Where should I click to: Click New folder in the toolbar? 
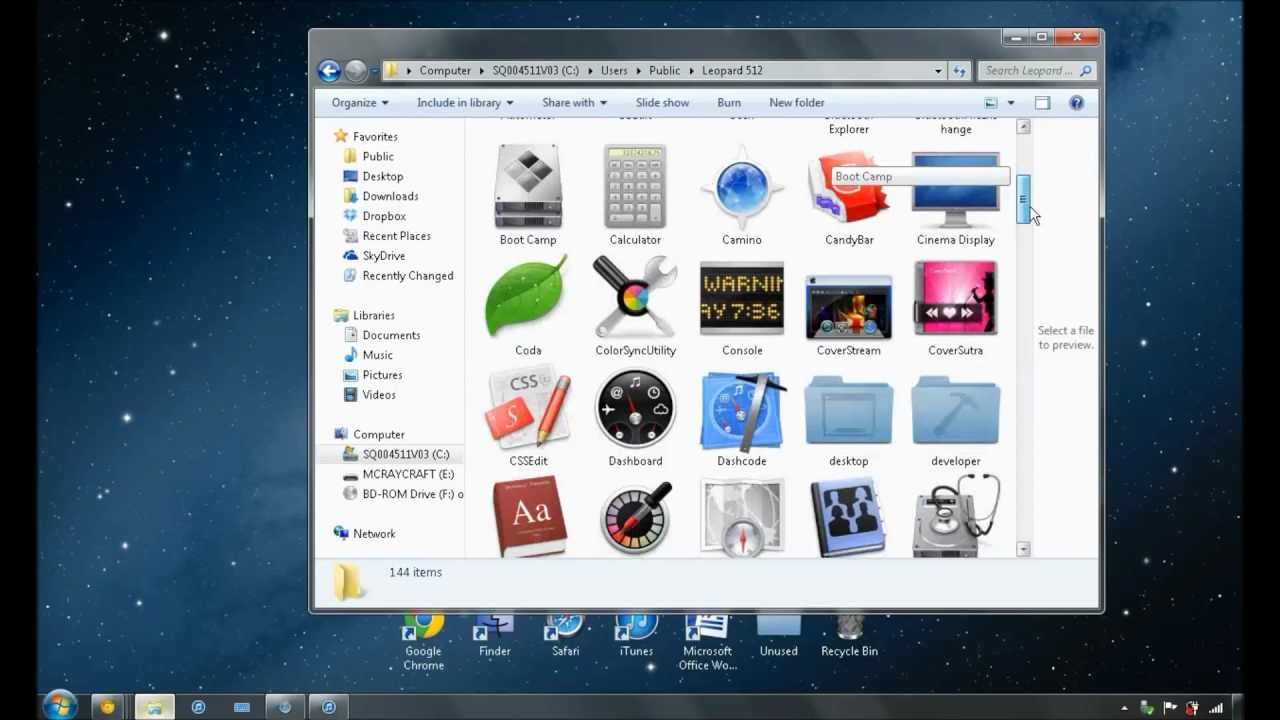pyautogui.click(x=797, y=102)
